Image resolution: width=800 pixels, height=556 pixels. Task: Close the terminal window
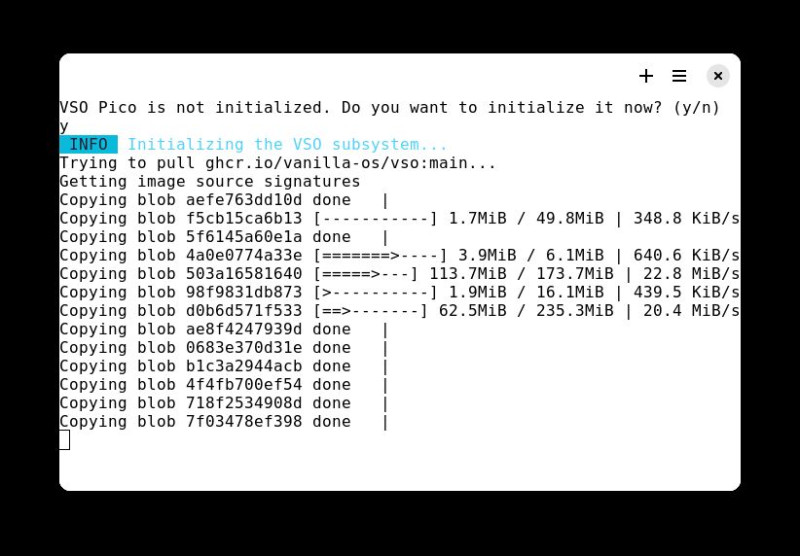pos(718,76)
